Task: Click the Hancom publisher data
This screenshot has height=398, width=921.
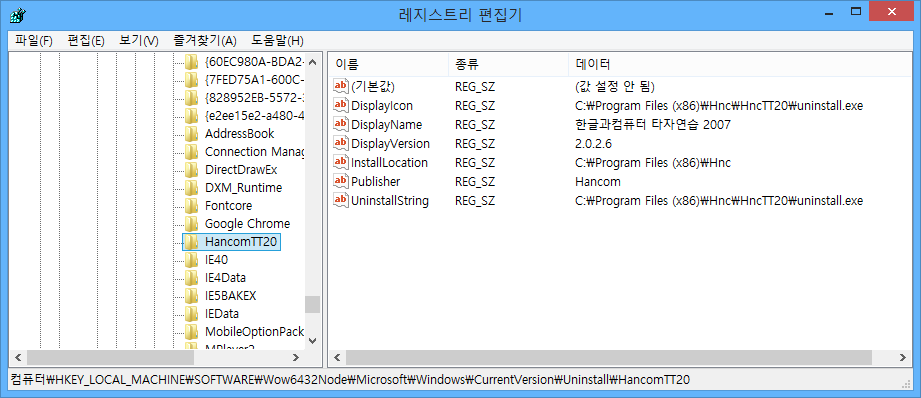Action: (598, 181)
